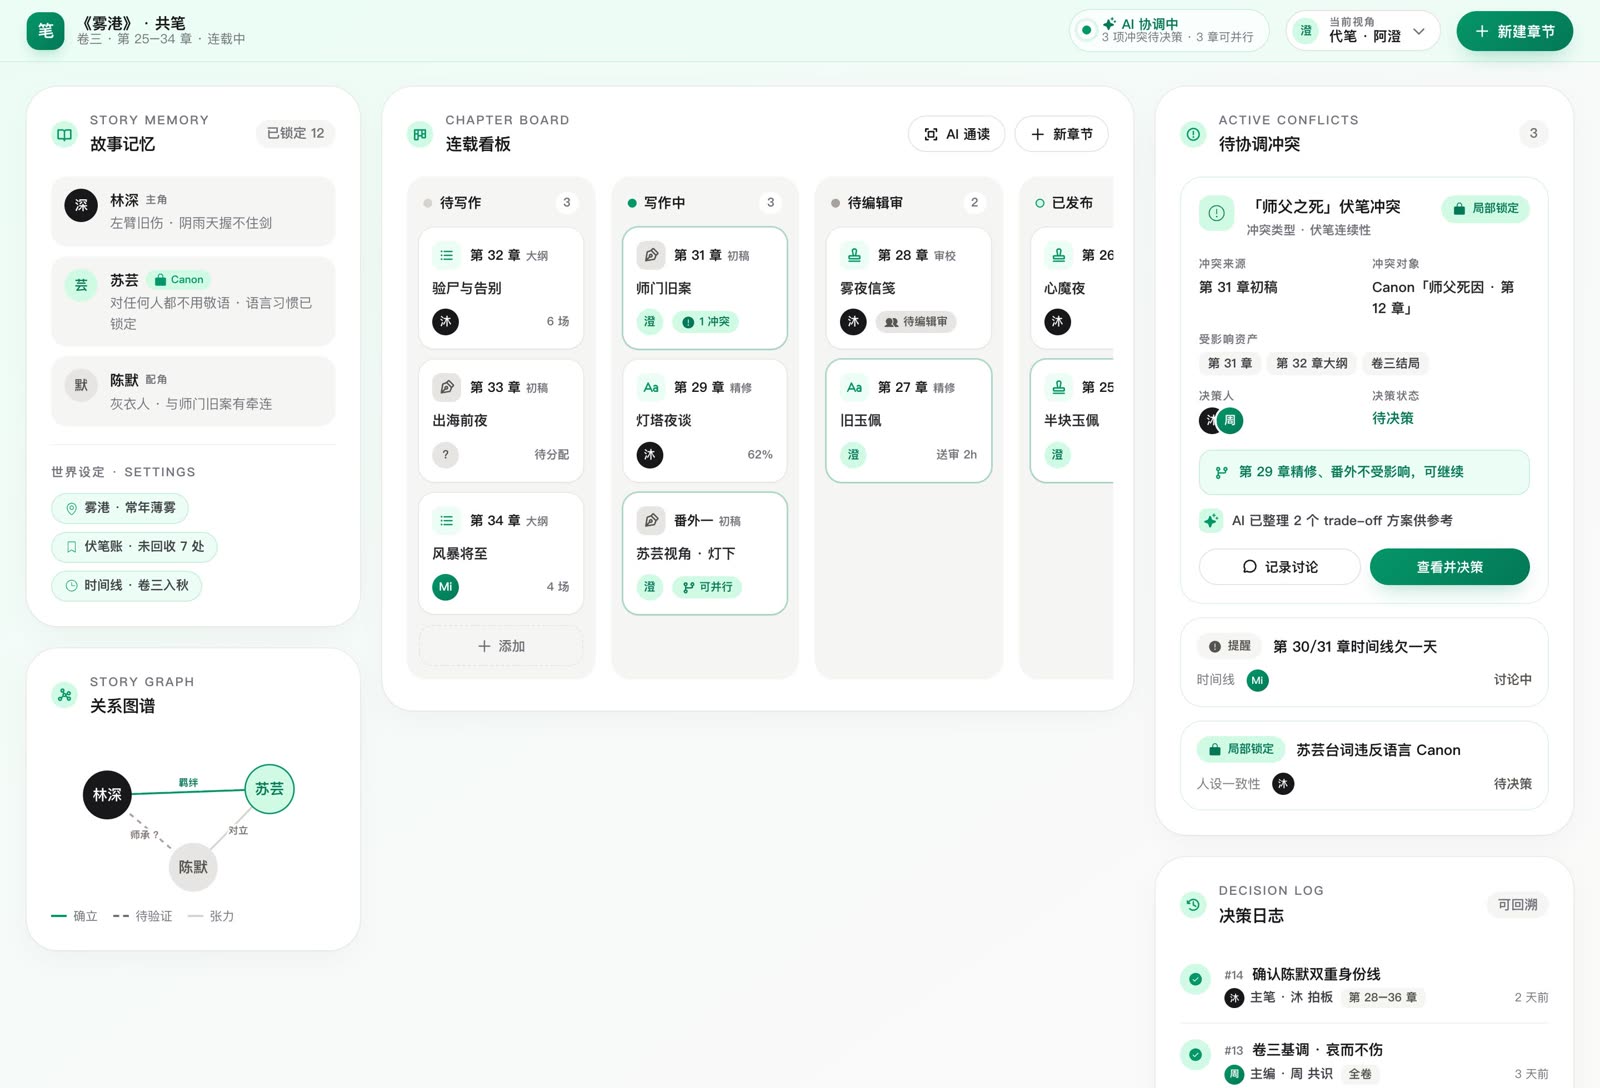Image resolution: width=1600 pixels, height=1088 pixels.
Task: Toggle the 已锁定 12 badge
Action: (295, 133)
